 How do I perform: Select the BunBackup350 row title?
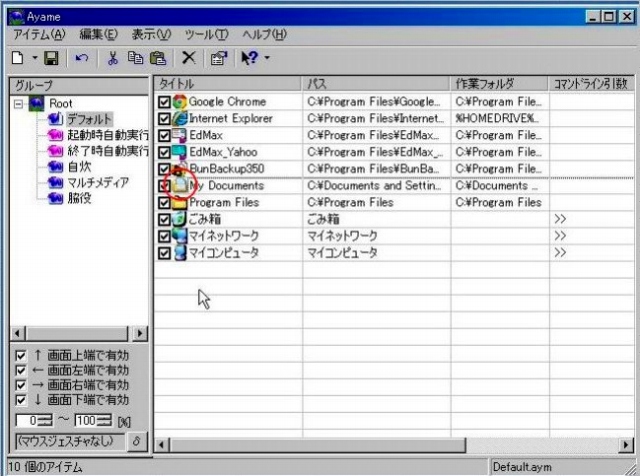[227, 169]
